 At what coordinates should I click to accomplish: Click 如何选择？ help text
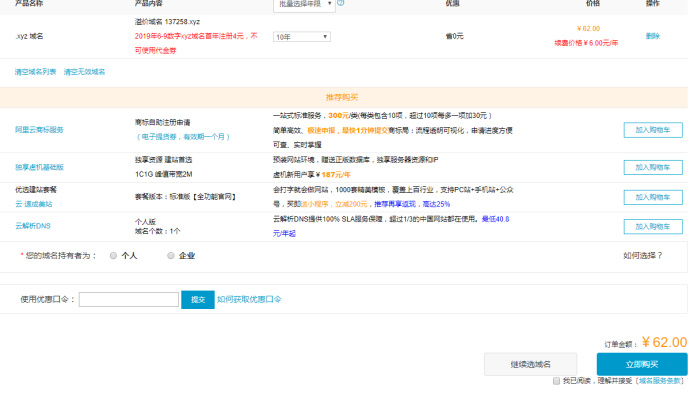(x=642, y=256)
